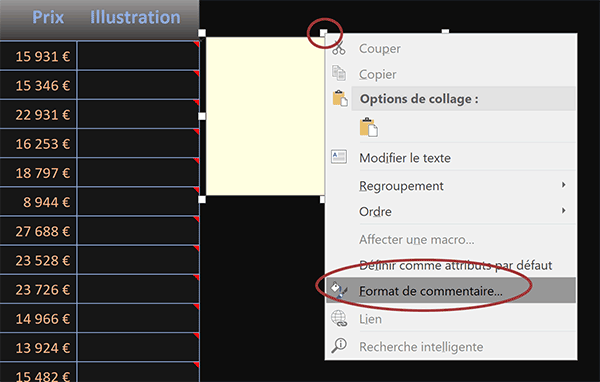
Task: Click comment box top-left corner handle
Action: (202, 33)
